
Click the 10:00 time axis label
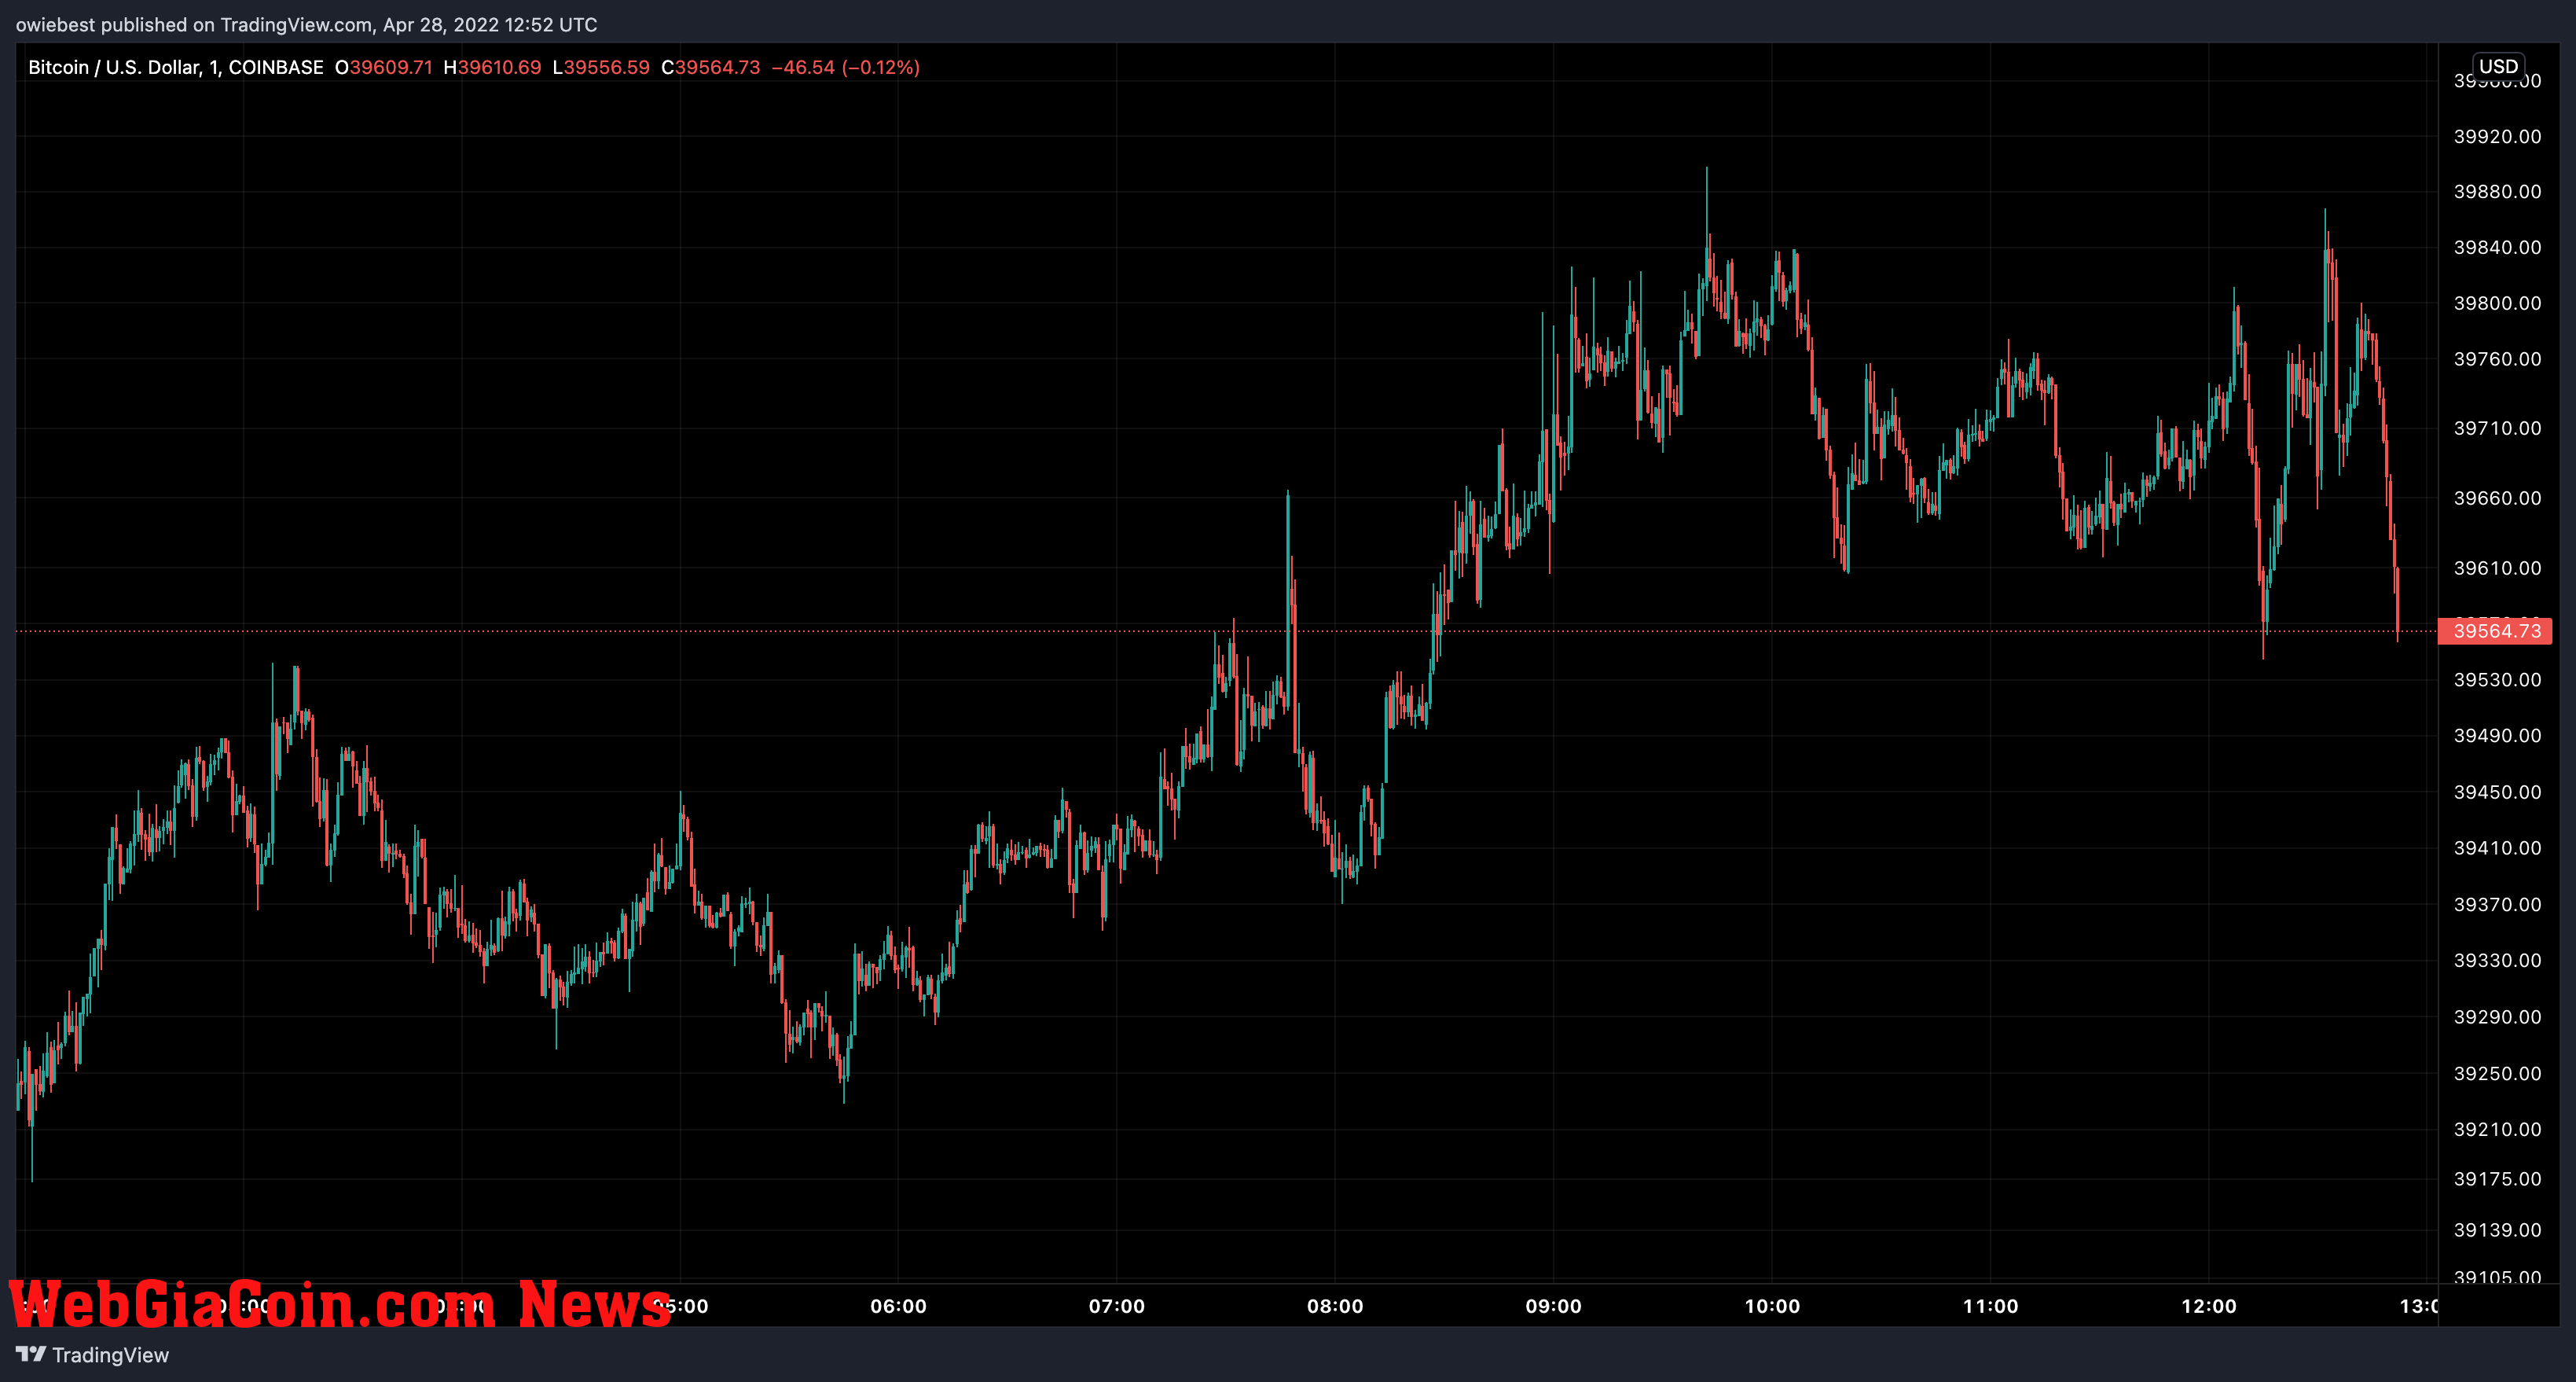coord(1772,1306)
